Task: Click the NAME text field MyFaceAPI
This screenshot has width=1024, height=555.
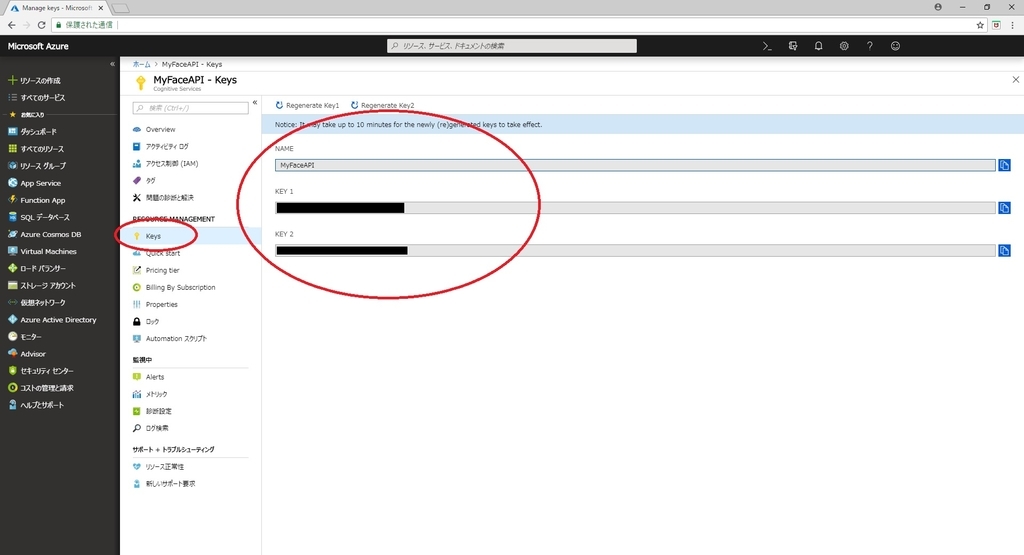Action: 635,165
